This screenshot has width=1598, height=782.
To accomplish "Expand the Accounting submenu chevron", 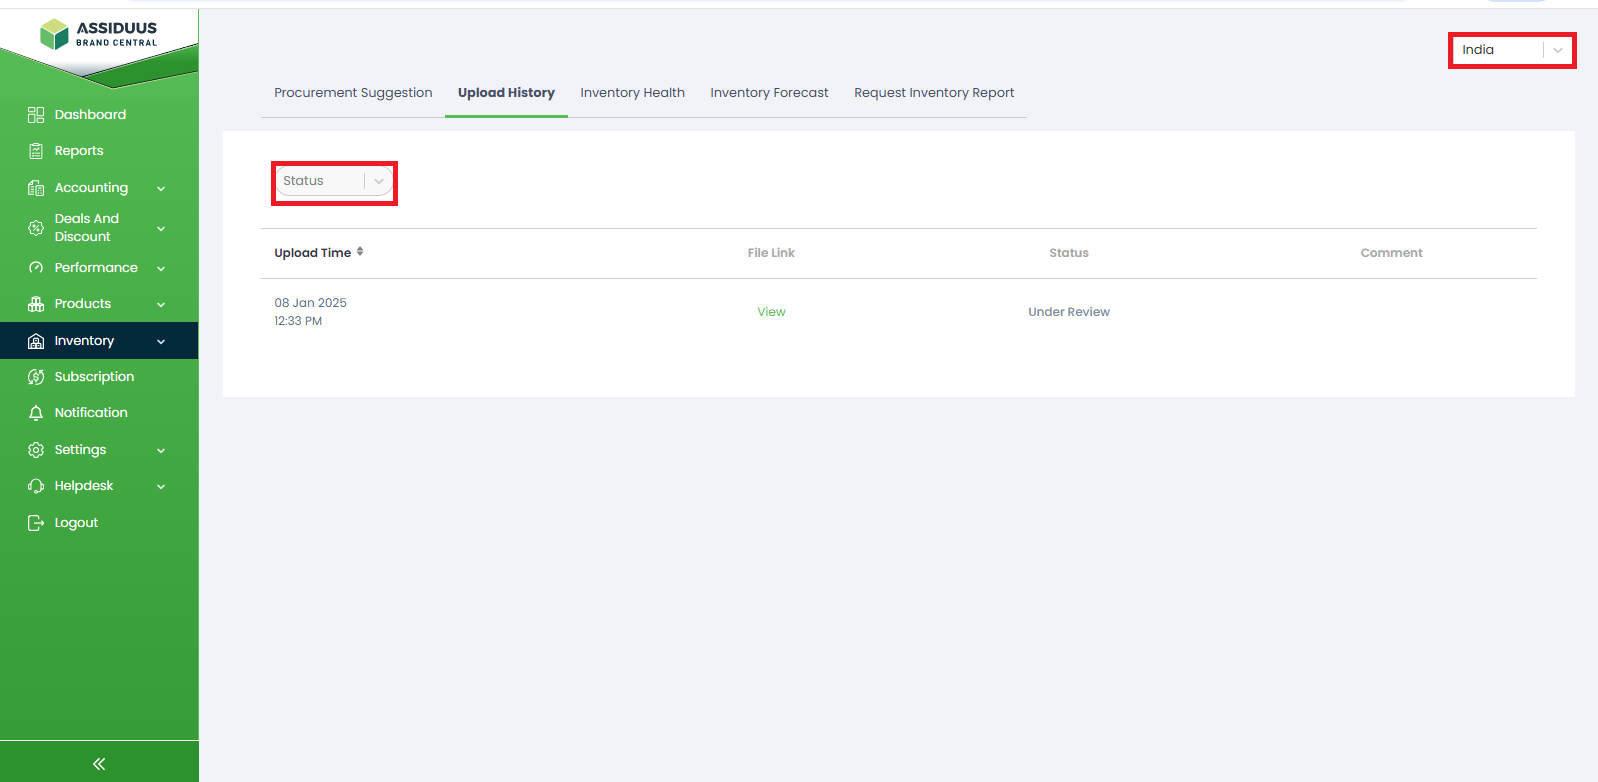I will [x=161, y=188].
